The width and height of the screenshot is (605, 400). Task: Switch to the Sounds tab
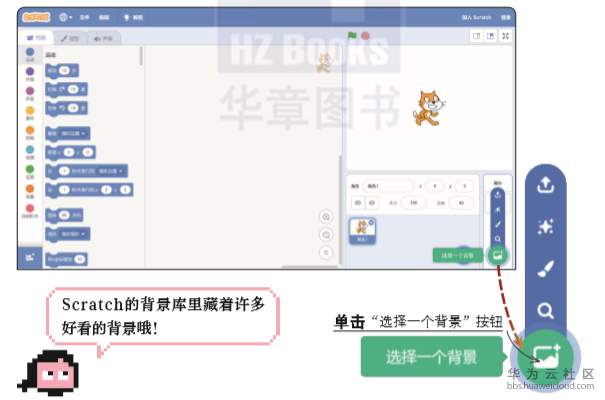103,38
